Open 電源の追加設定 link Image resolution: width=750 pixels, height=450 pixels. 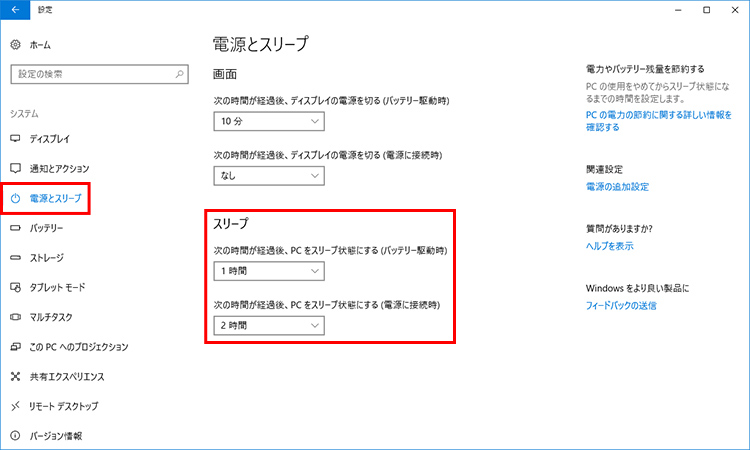tap(617, 187)
